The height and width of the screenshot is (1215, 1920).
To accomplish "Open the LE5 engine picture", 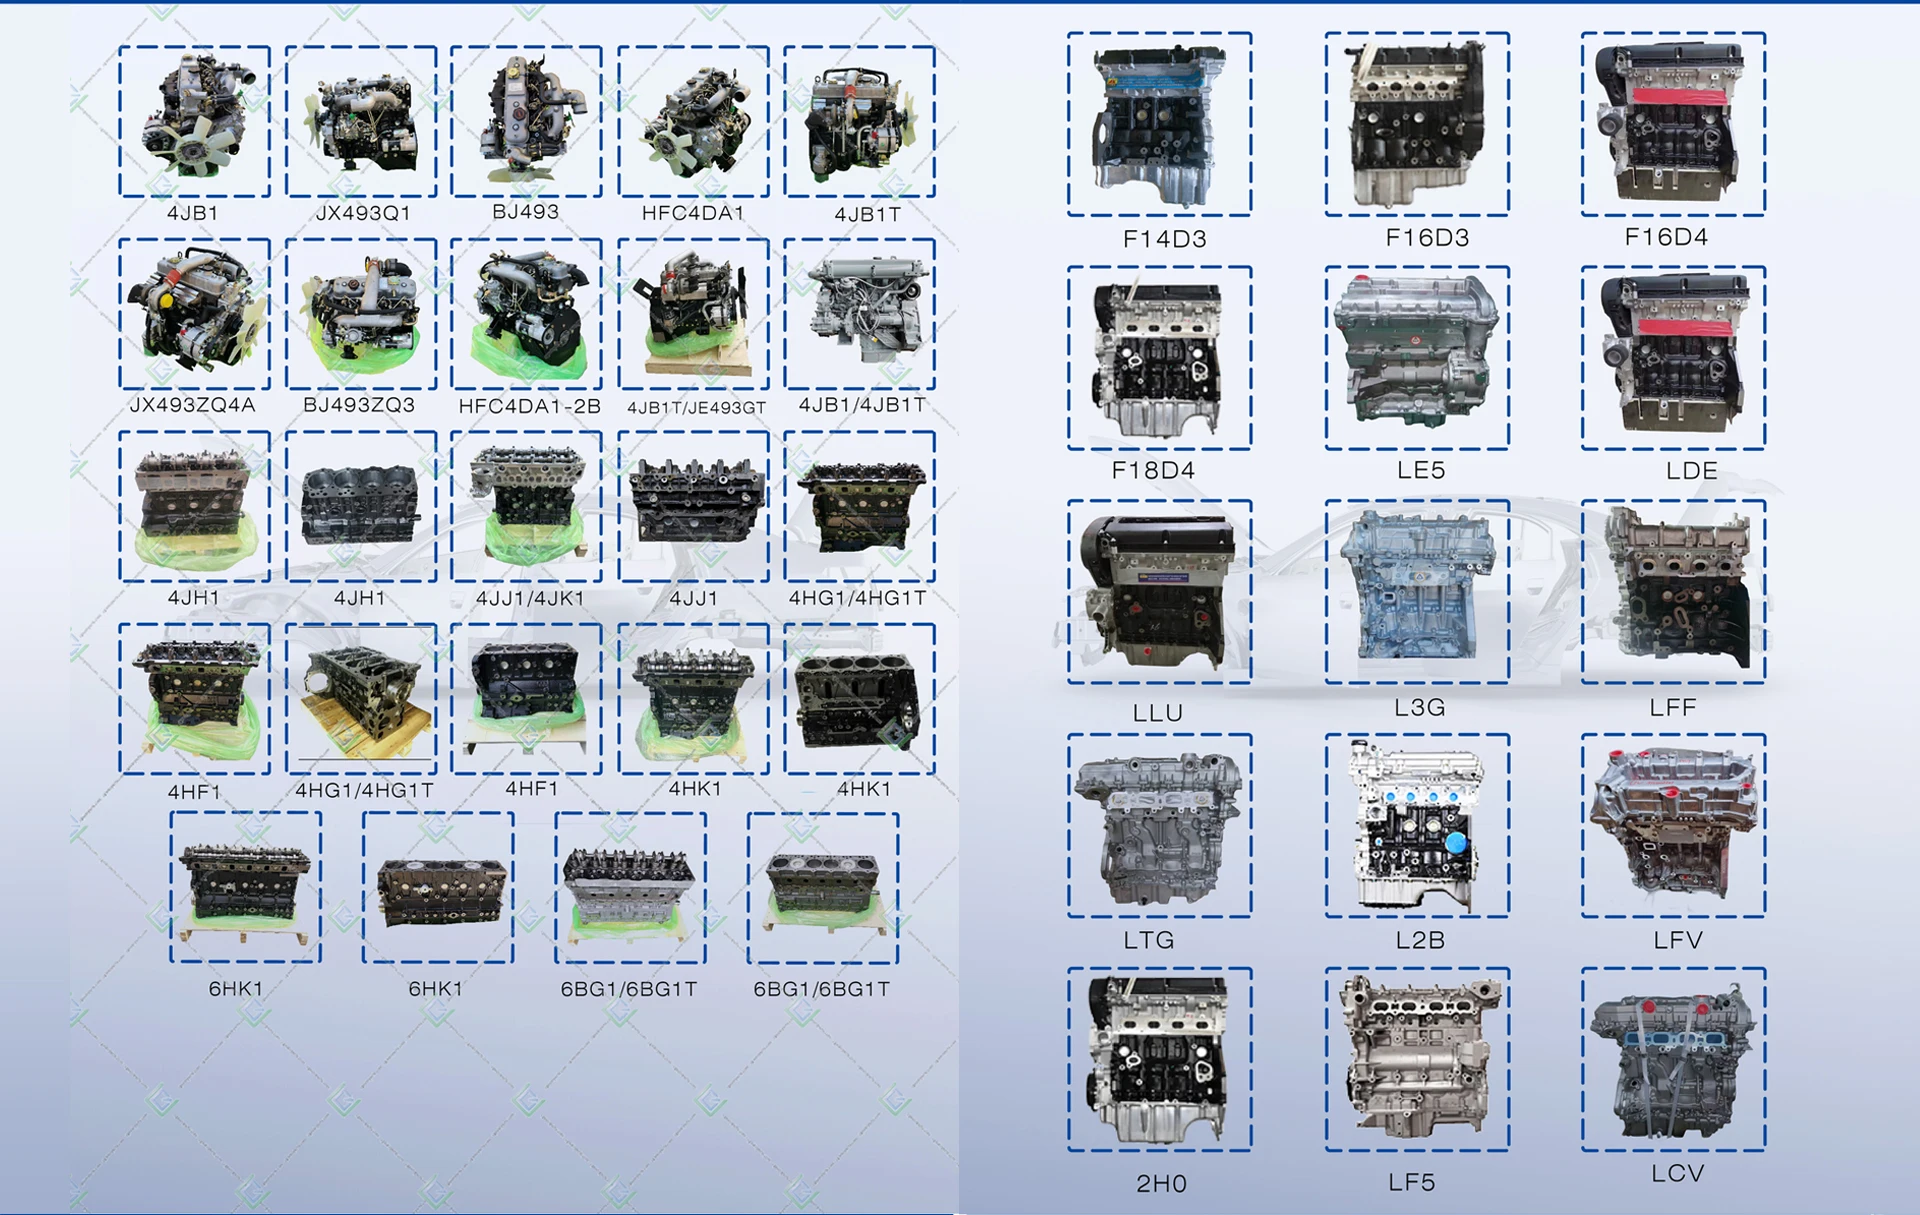I will (1417, 357).
